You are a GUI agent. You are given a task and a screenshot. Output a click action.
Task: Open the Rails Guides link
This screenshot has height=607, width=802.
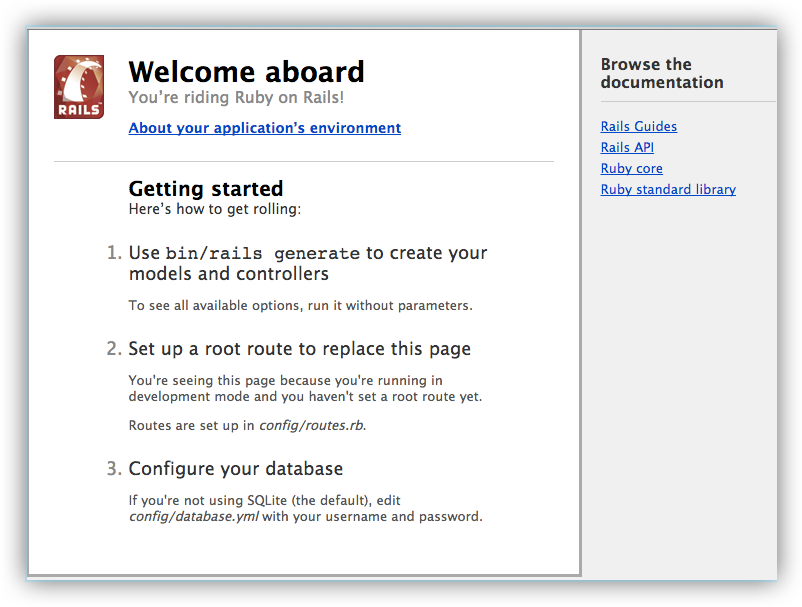coord(638,126)
